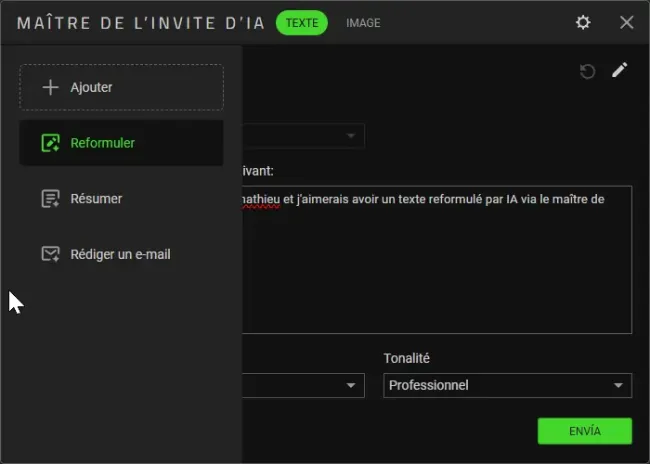Select Reformuler in the sidebar
Image resolution: width=650 pixels, height=464 pixels.
(x=121, y=143)
